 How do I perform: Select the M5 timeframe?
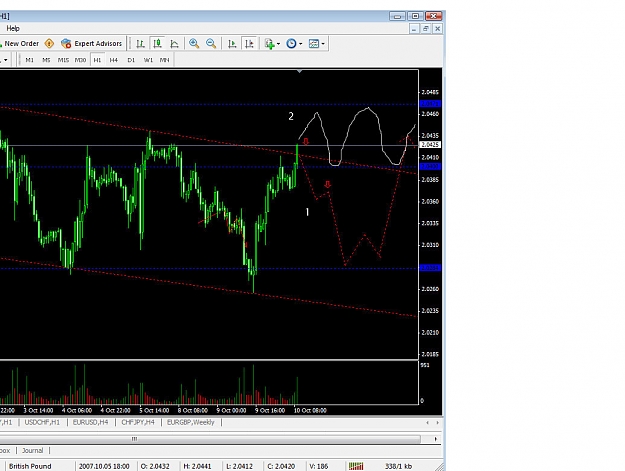46,60
